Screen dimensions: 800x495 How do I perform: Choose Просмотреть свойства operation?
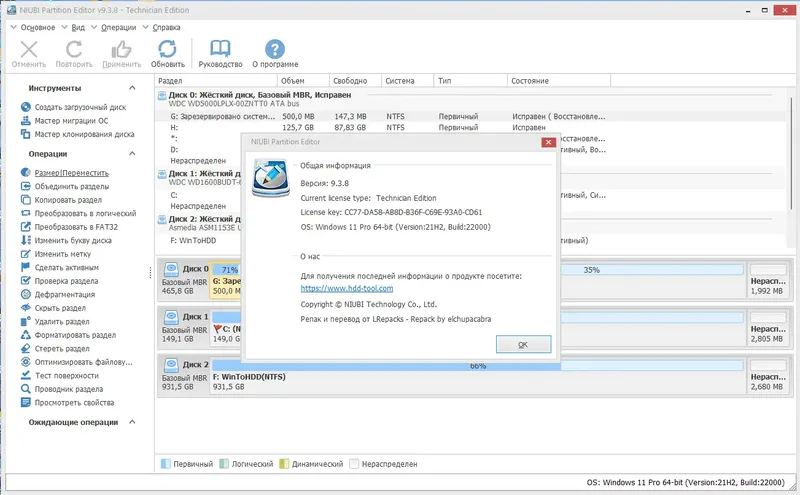(67, 403)
